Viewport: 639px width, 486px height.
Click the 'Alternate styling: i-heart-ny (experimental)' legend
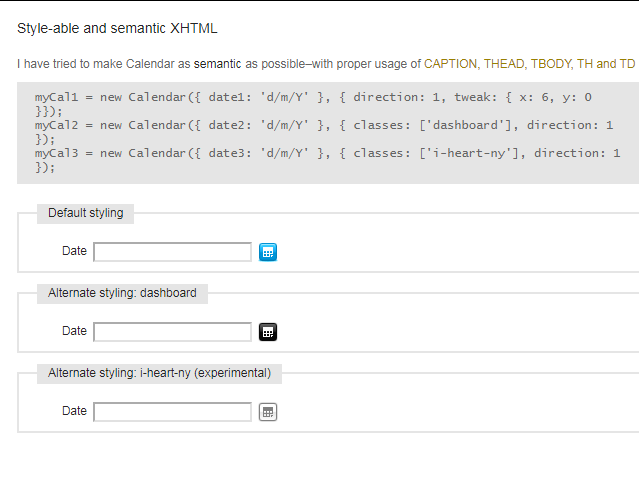pyautogui.click(x=159, y=373)
